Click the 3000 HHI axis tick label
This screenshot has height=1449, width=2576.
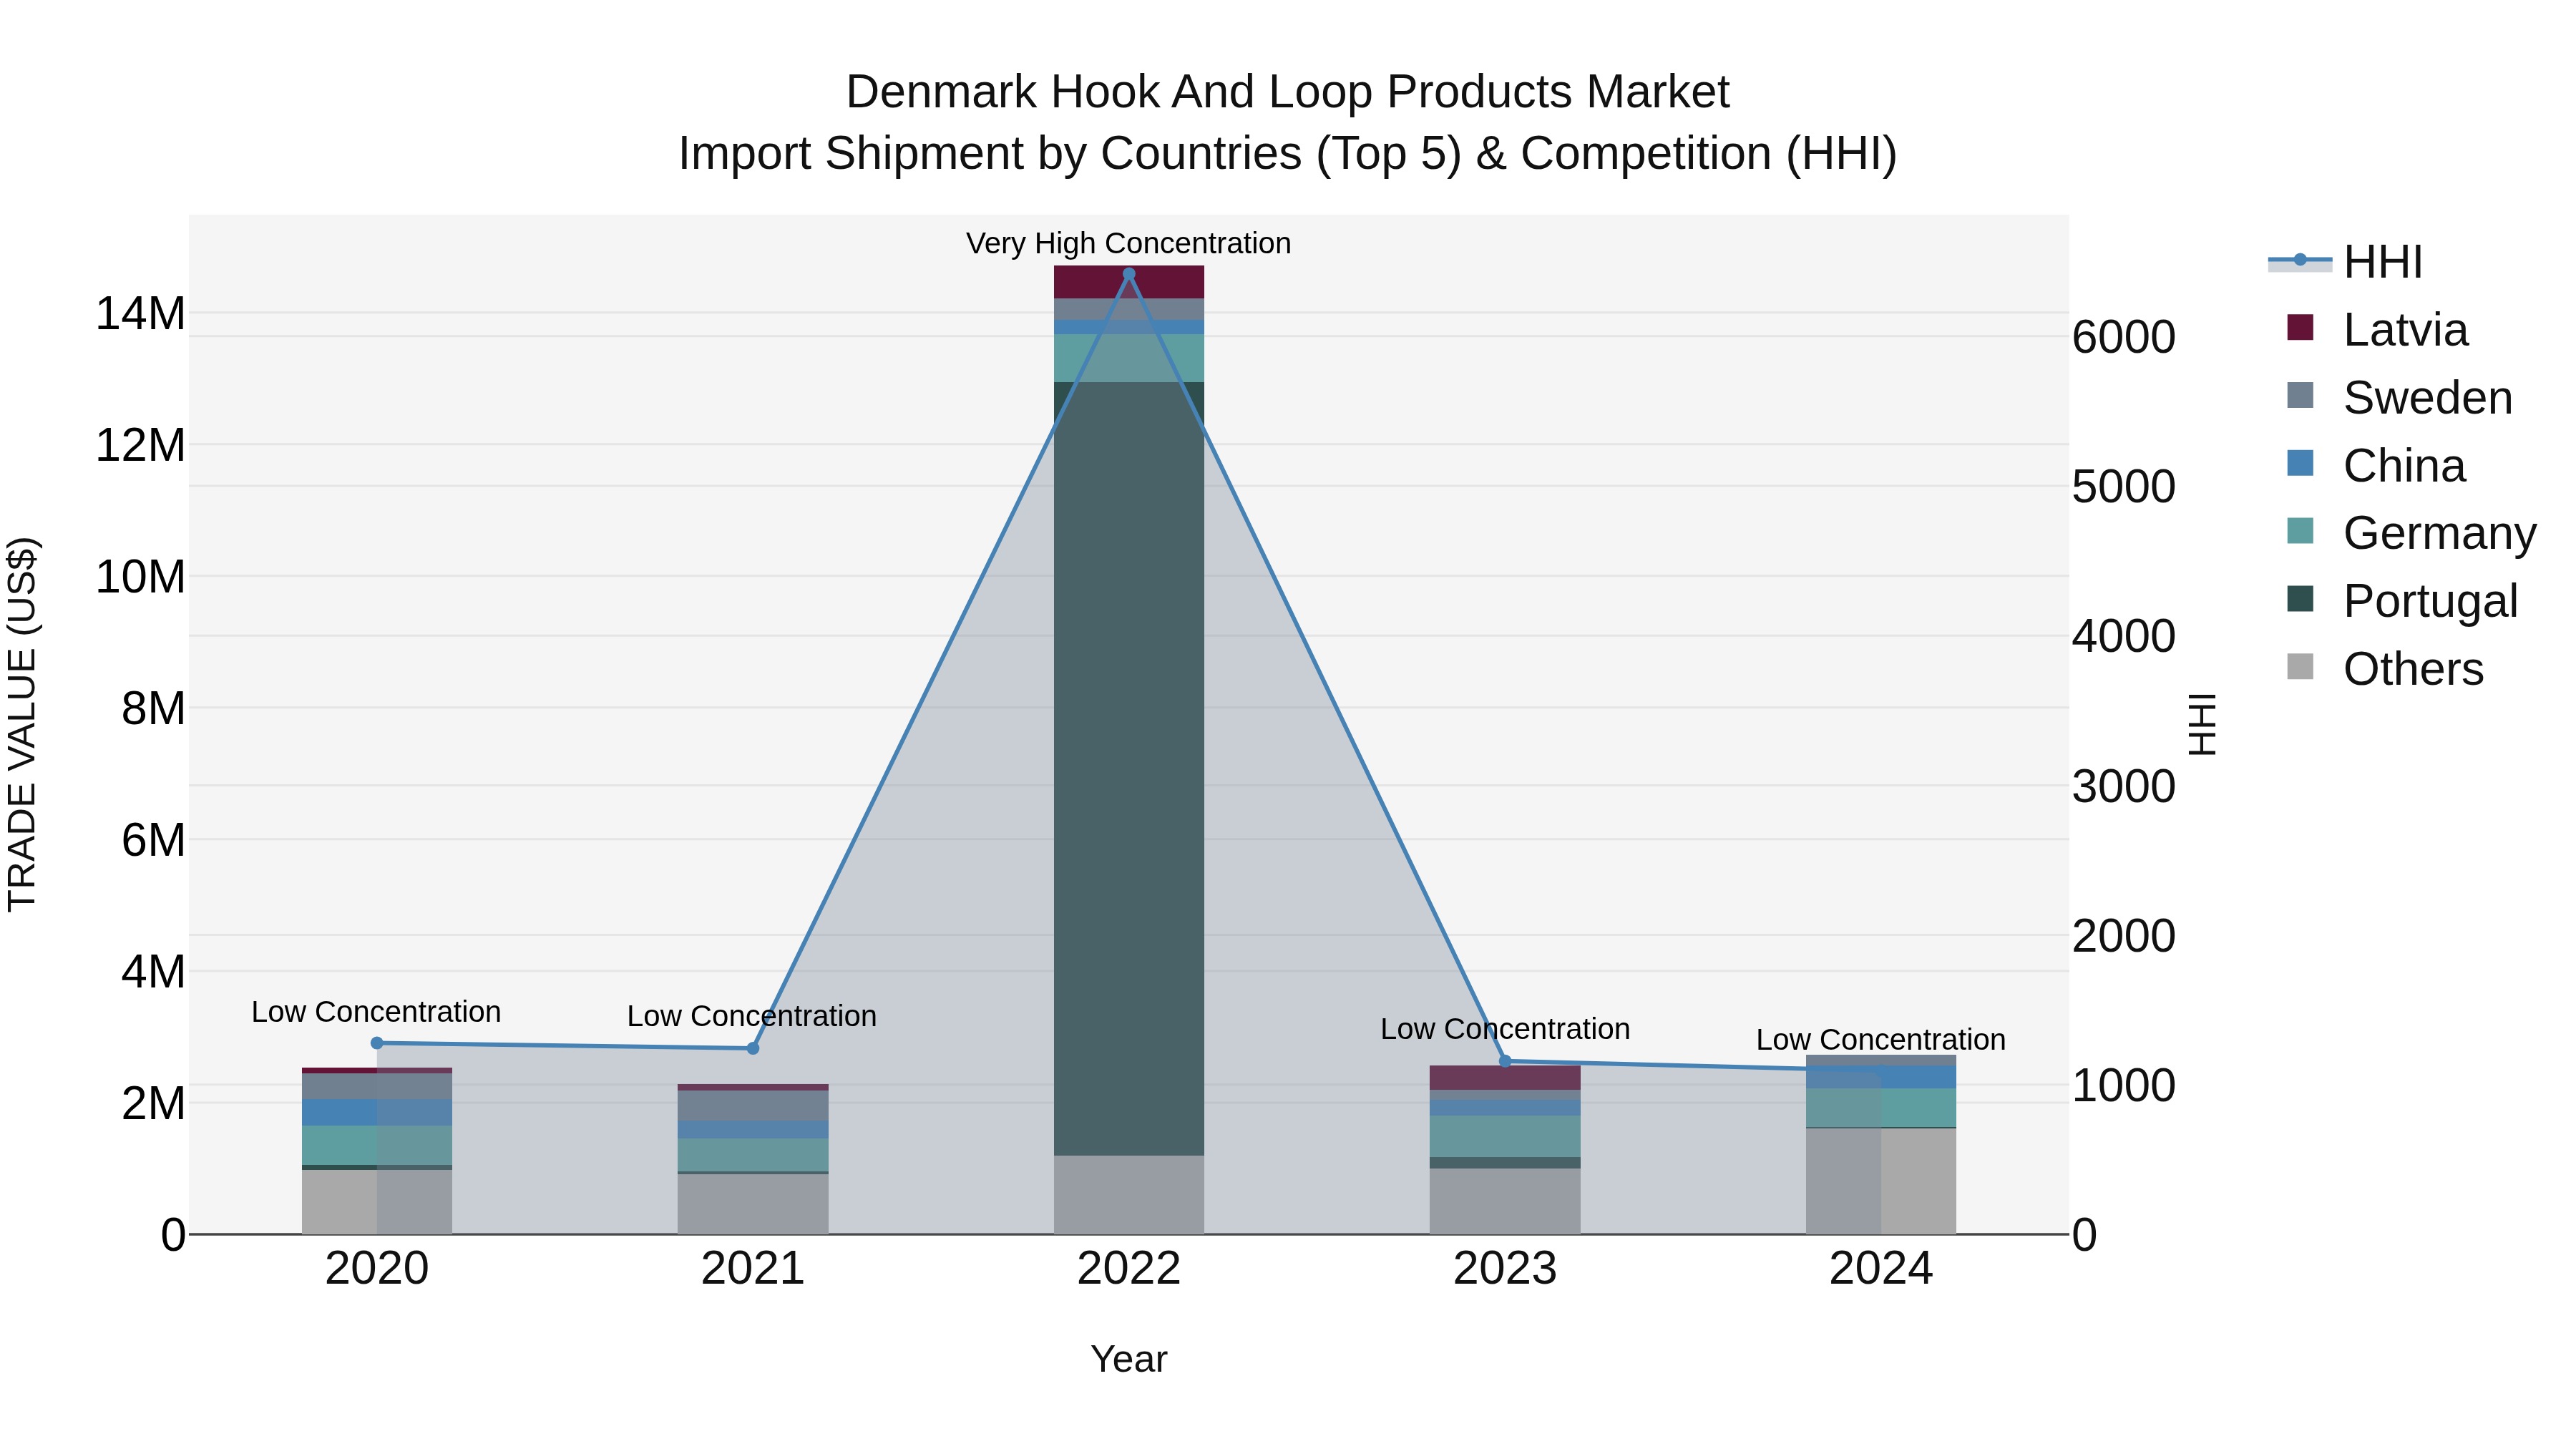coord(2124,786)
